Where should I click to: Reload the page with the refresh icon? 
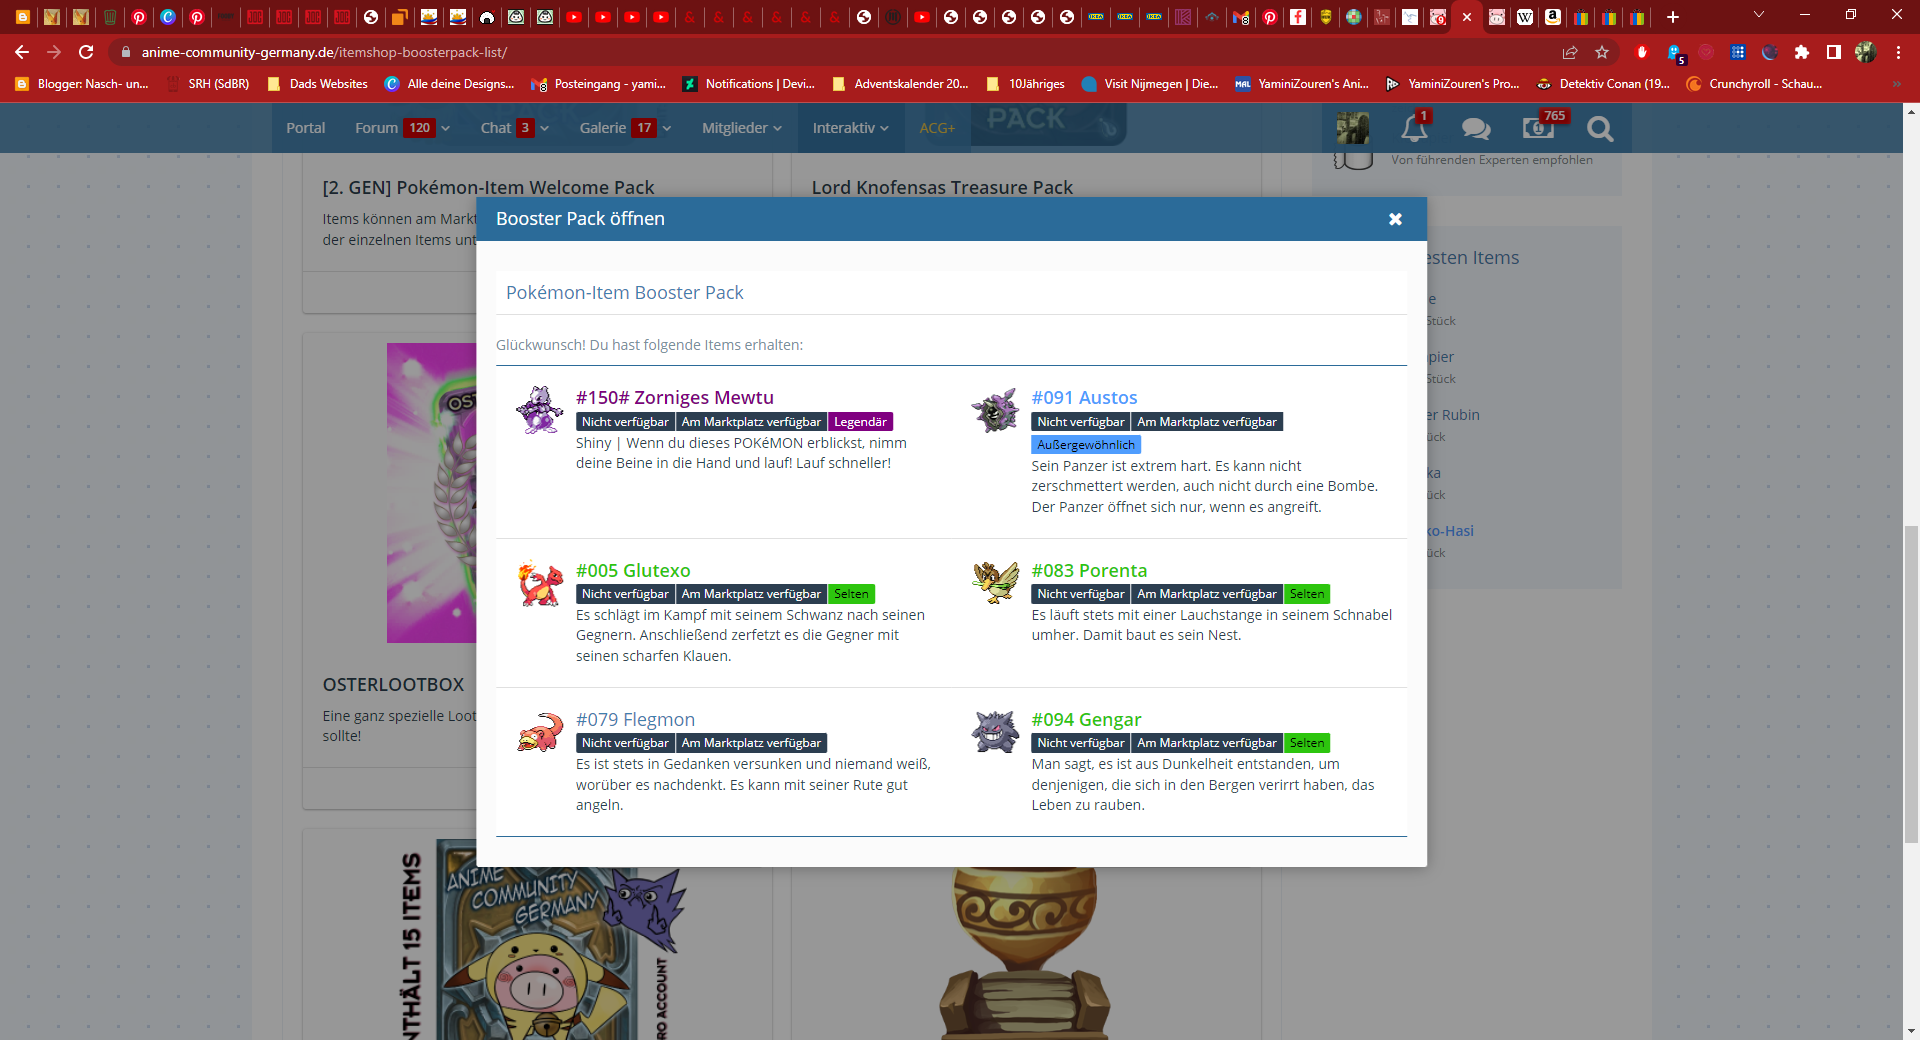[x=86, y=52]
